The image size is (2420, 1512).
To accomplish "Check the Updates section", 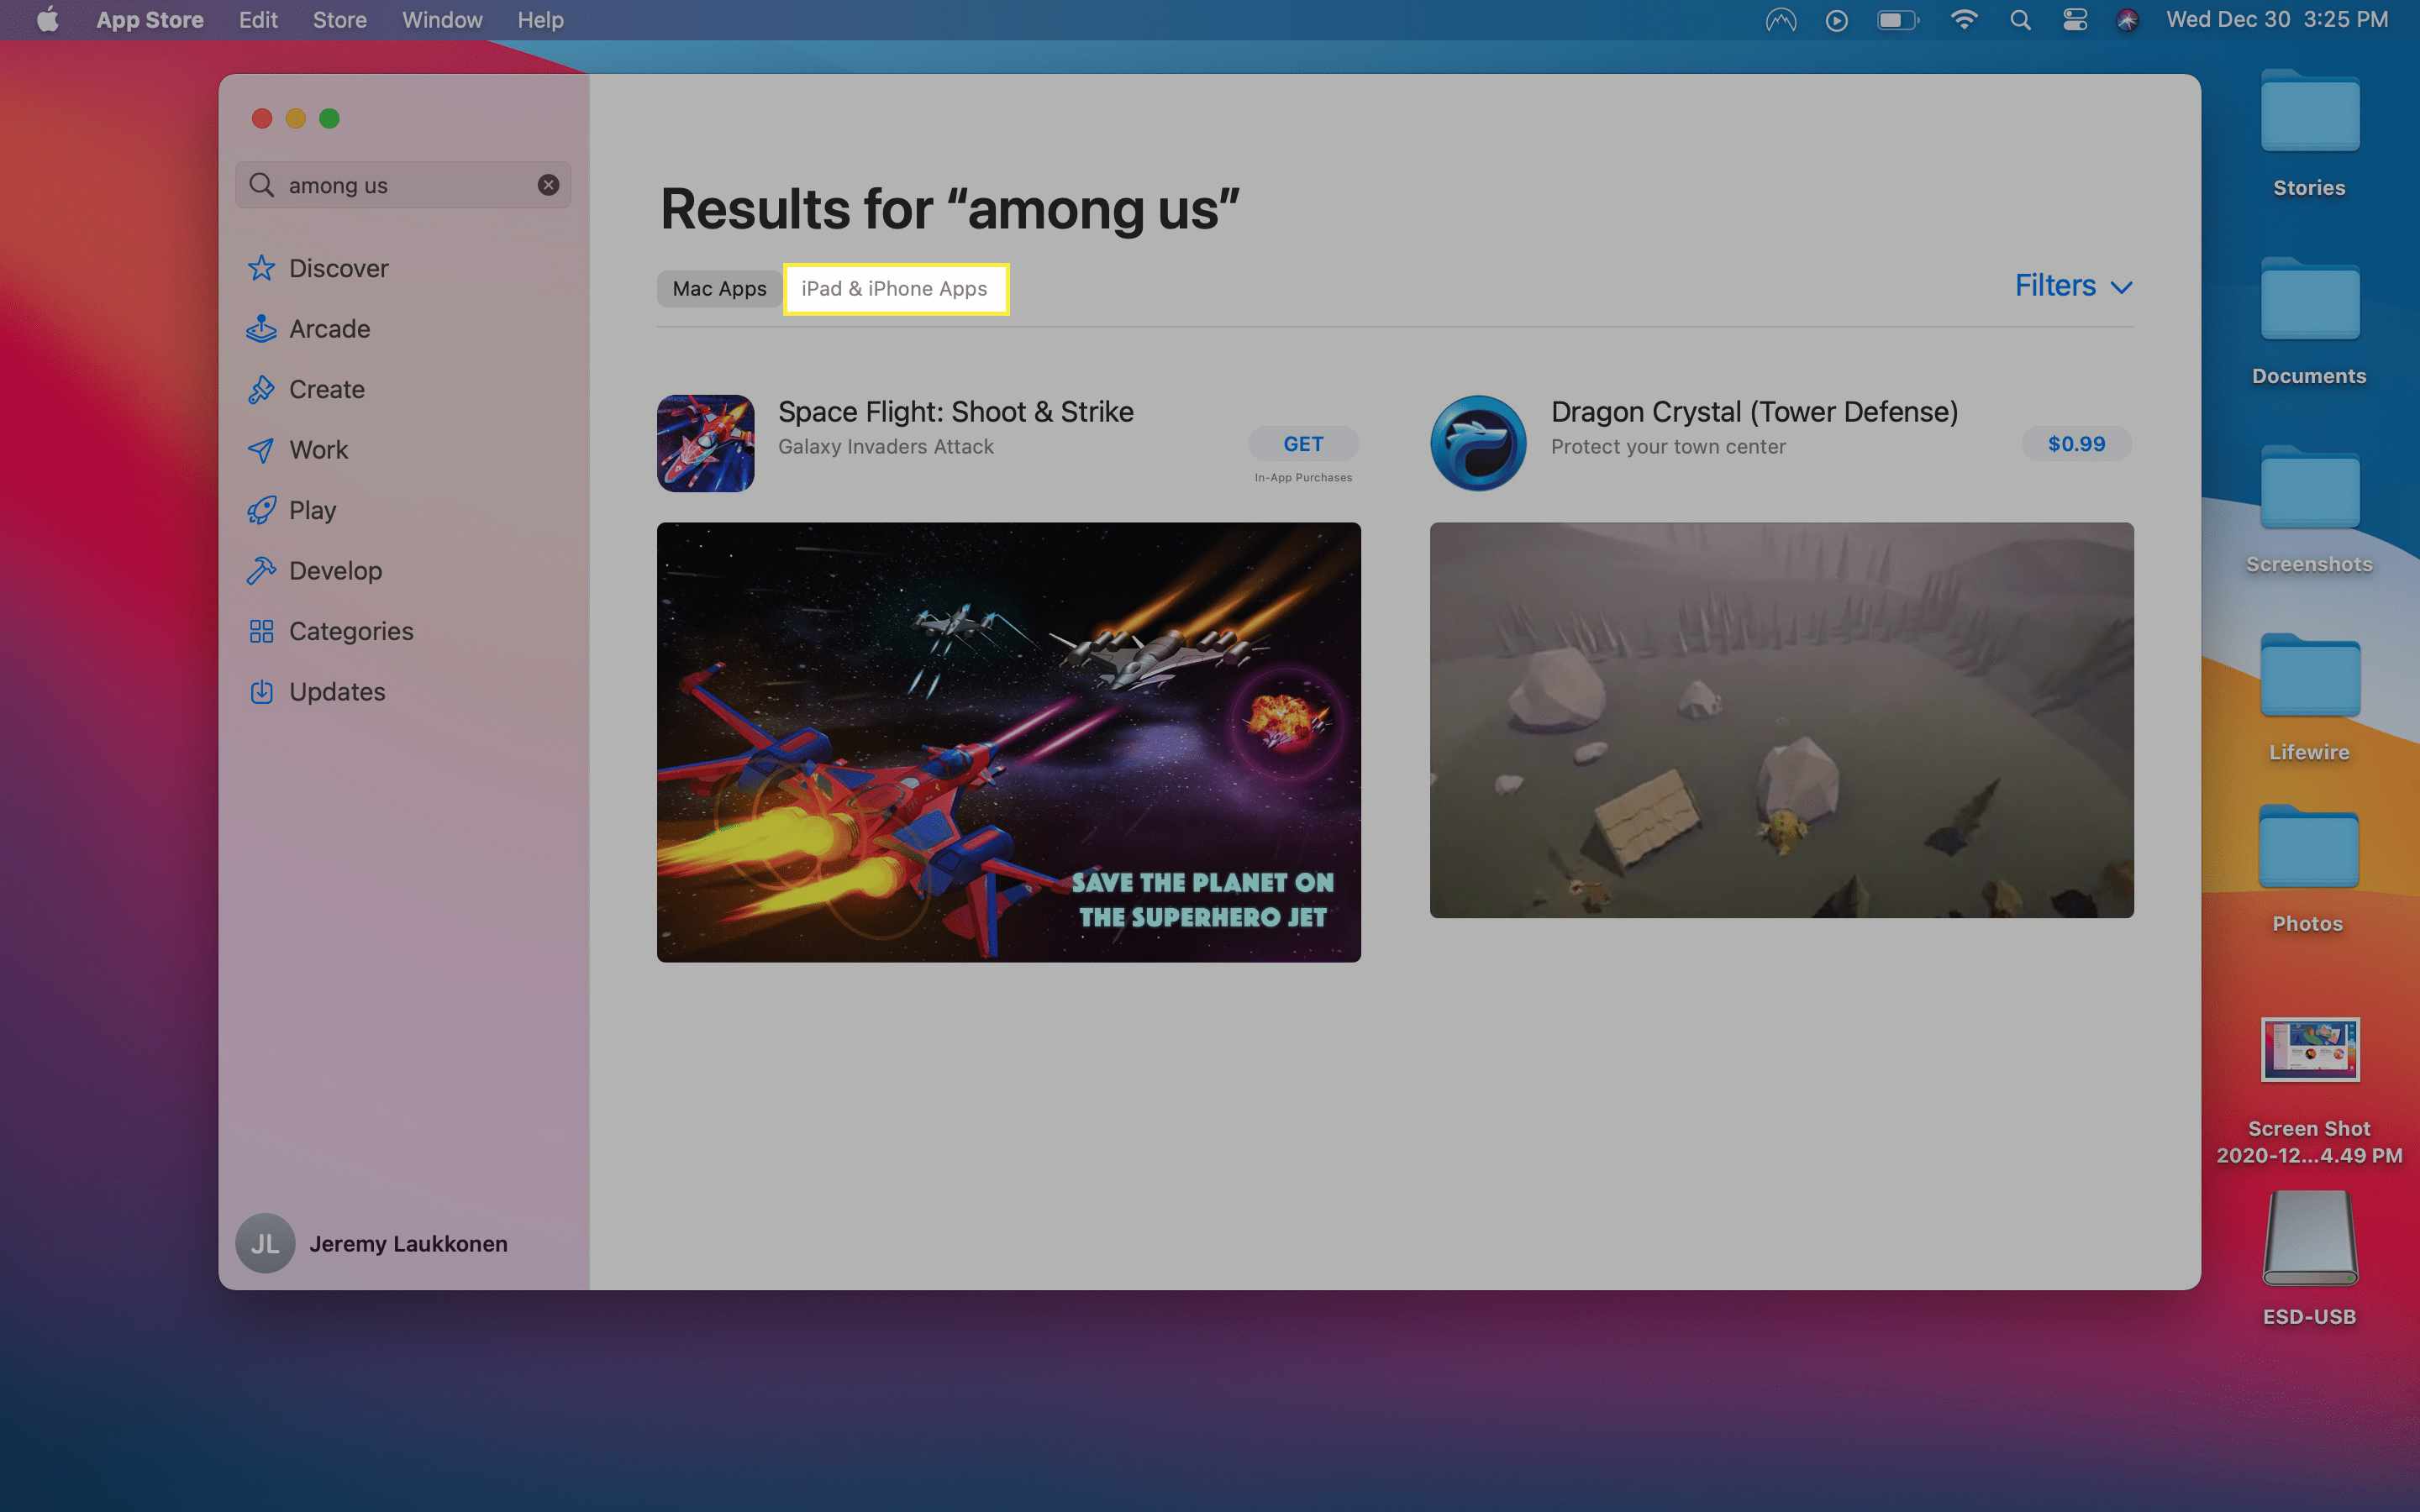I will tap(316, 692).
